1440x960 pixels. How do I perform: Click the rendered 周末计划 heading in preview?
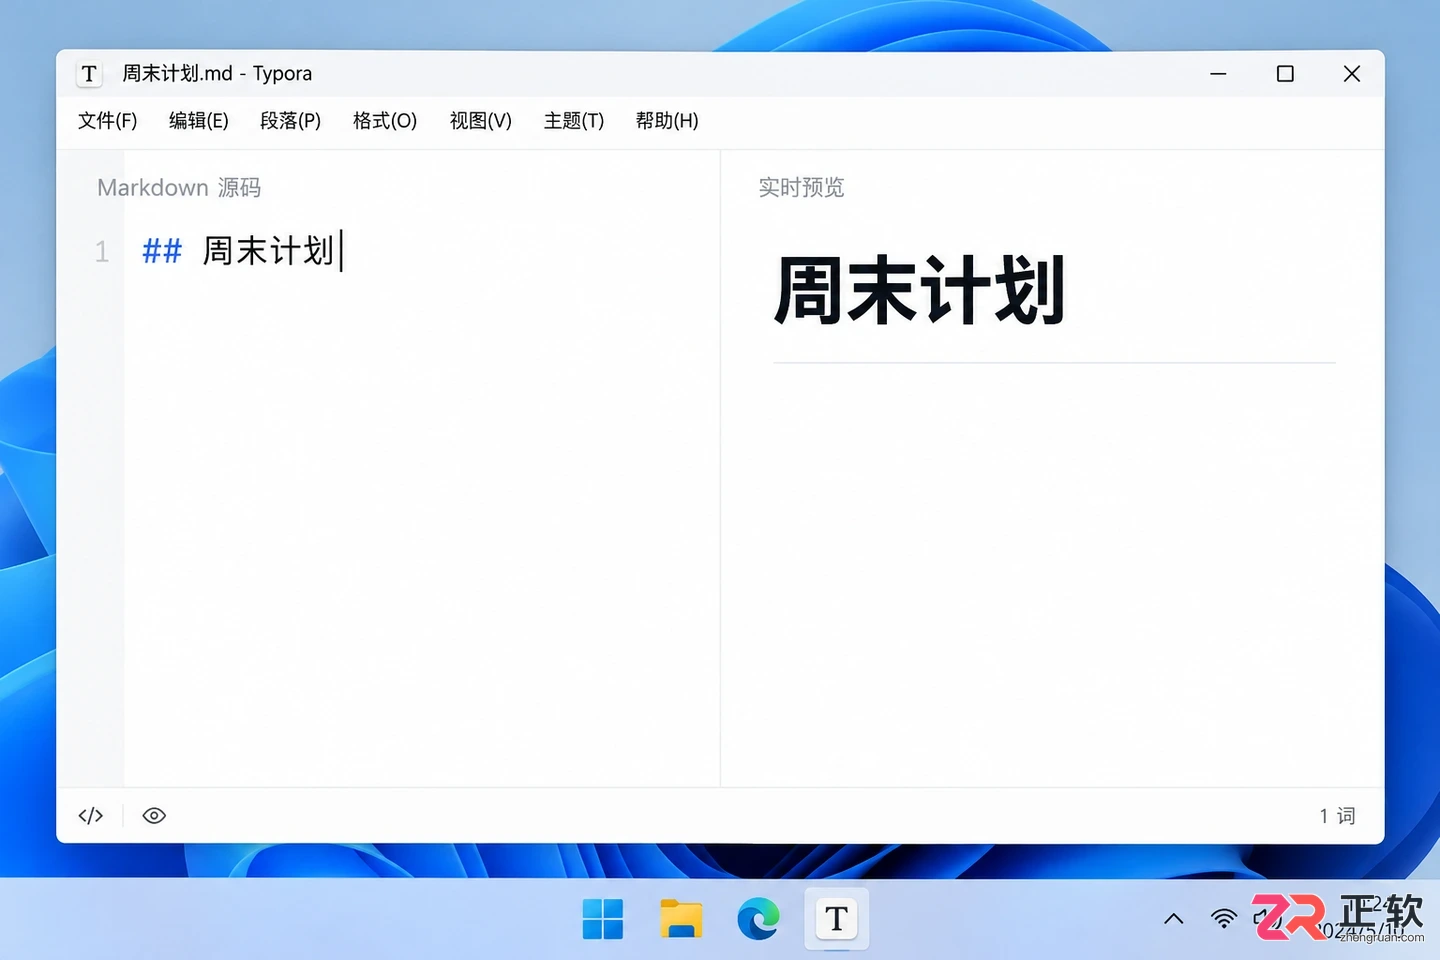pos(920,291)
